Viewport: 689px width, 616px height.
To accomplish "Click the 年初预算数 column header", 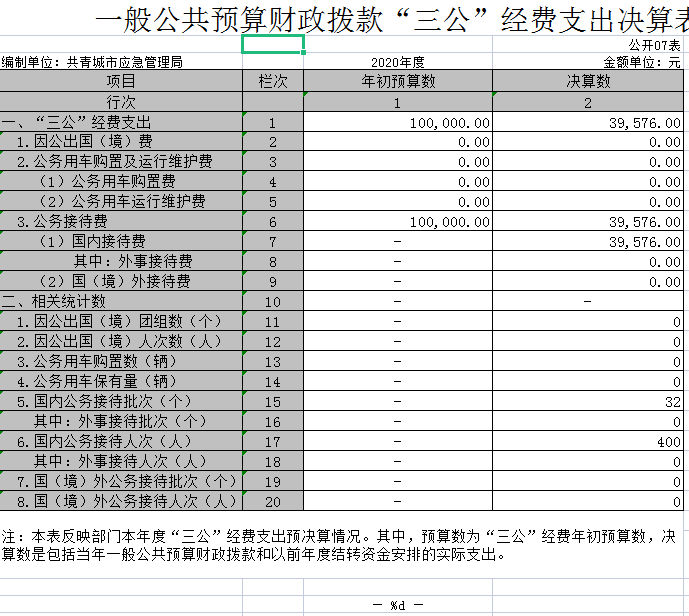I will (x=397, y=81).
